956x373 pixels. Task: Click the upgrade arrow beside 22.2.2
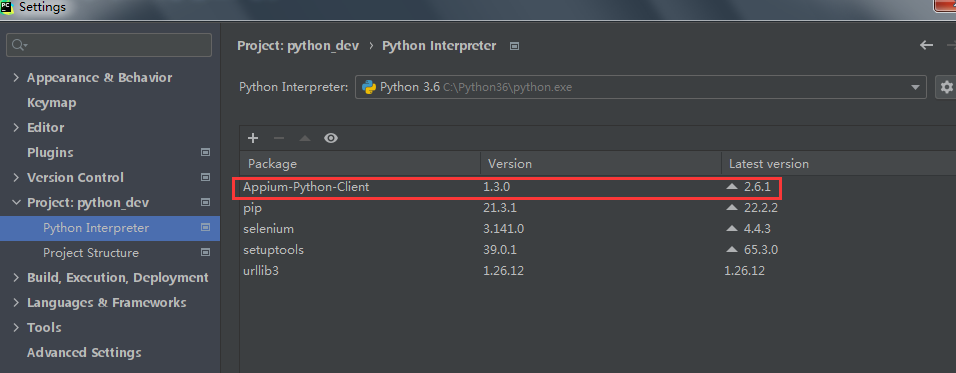pos(732,208)
